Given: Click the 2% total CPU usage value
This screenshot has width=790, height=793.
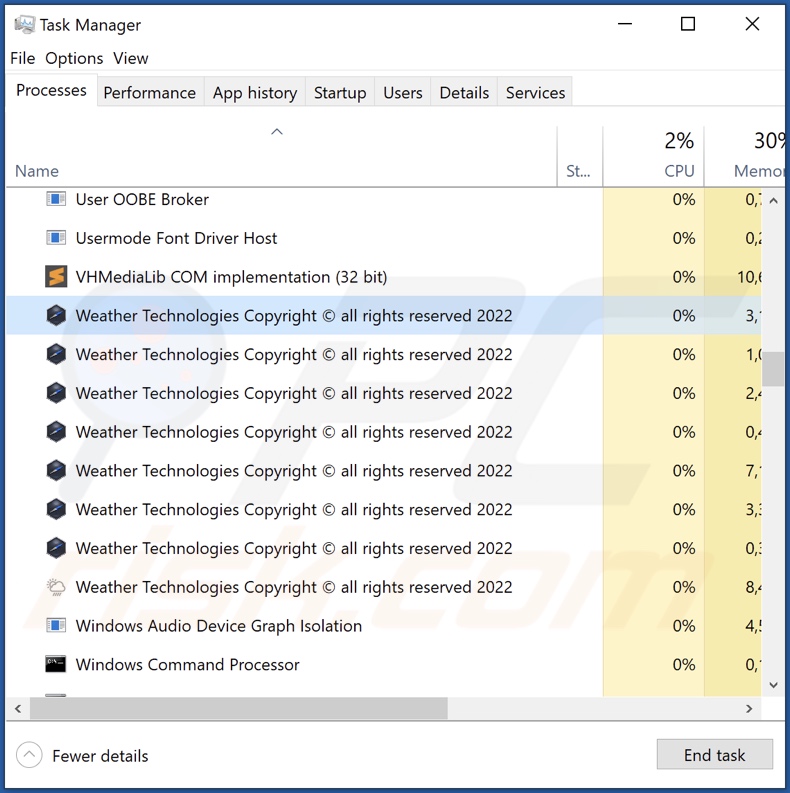Looking at the screenshot, I should 679,141.
